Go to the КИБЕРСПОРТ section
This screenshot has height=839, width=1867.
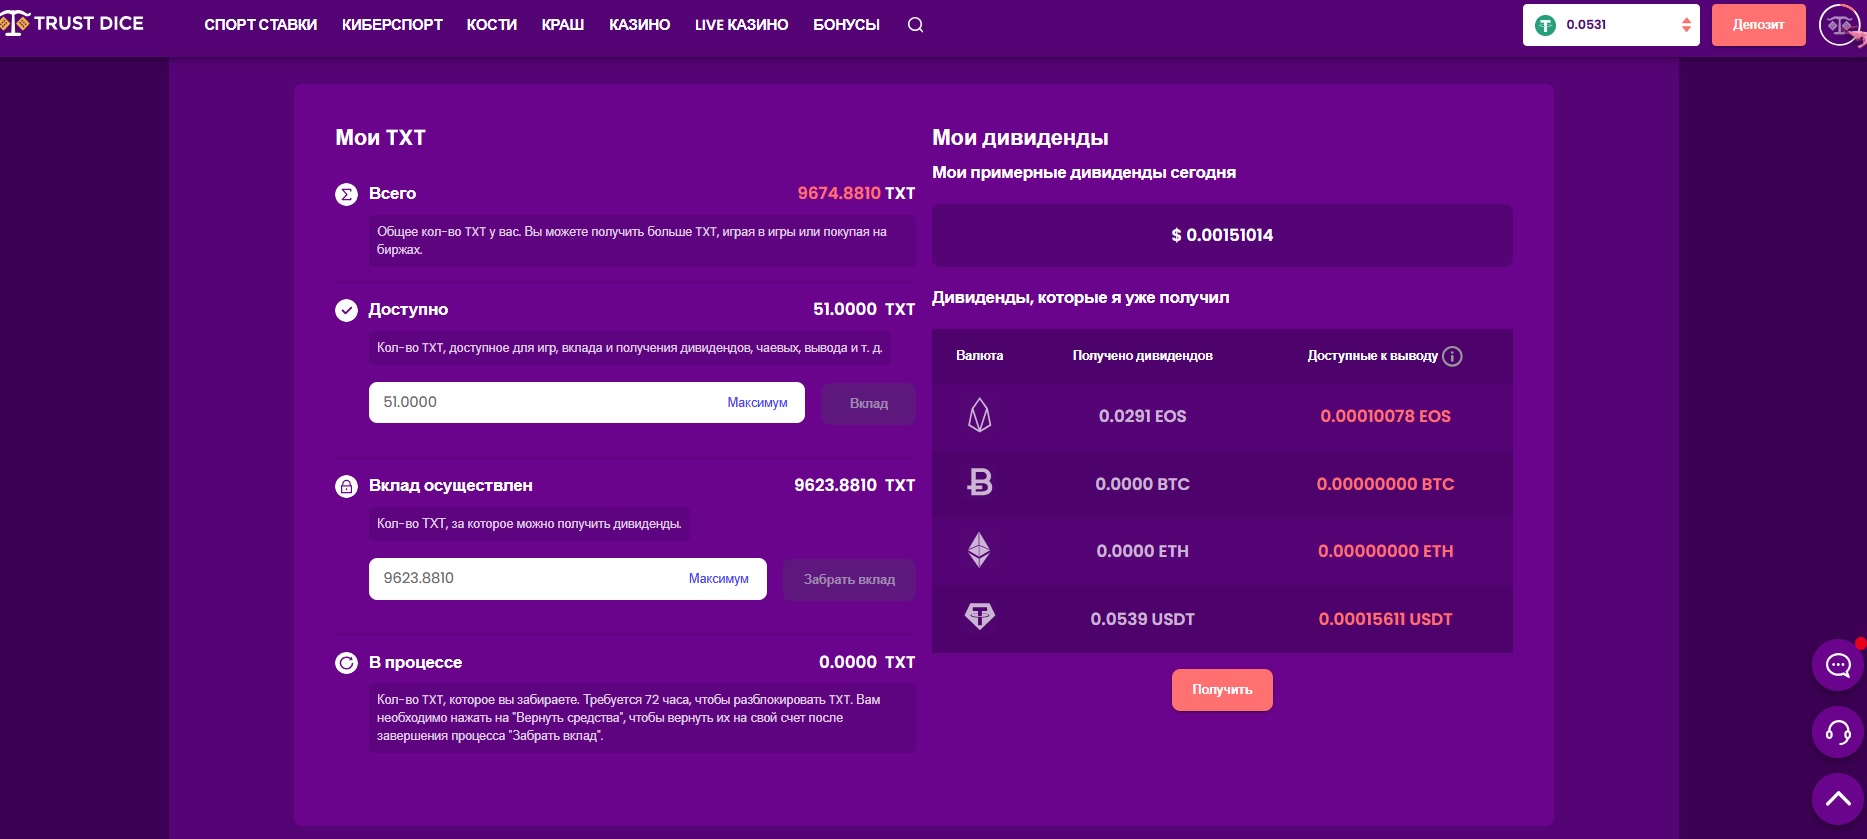click(x=392, y=25)
